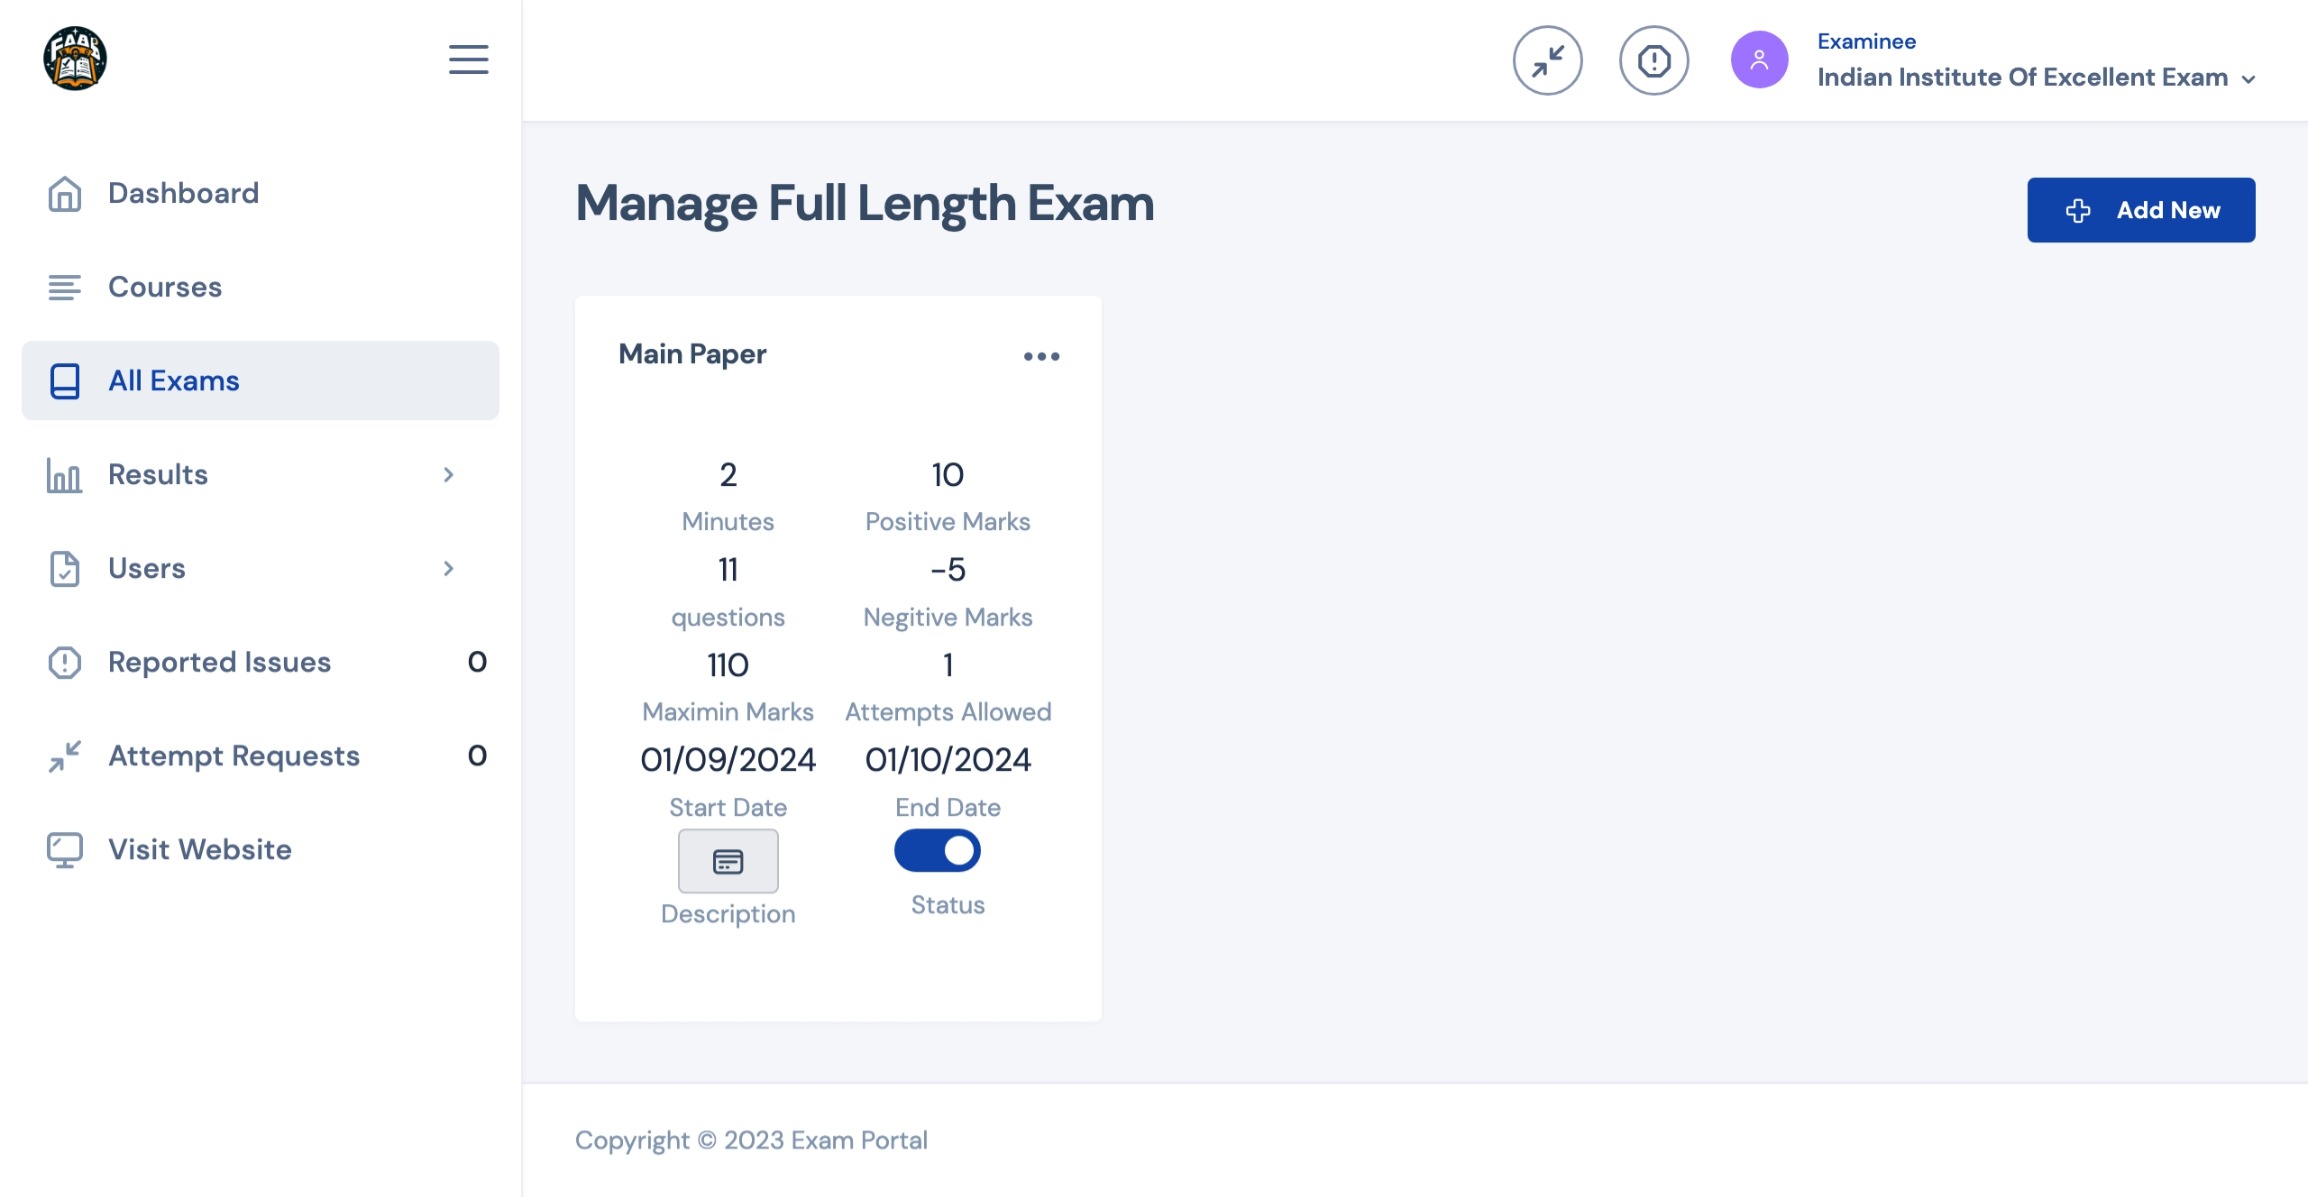
Task: Open the Indian Institute account dropdown
Action: coord(2035,78)
